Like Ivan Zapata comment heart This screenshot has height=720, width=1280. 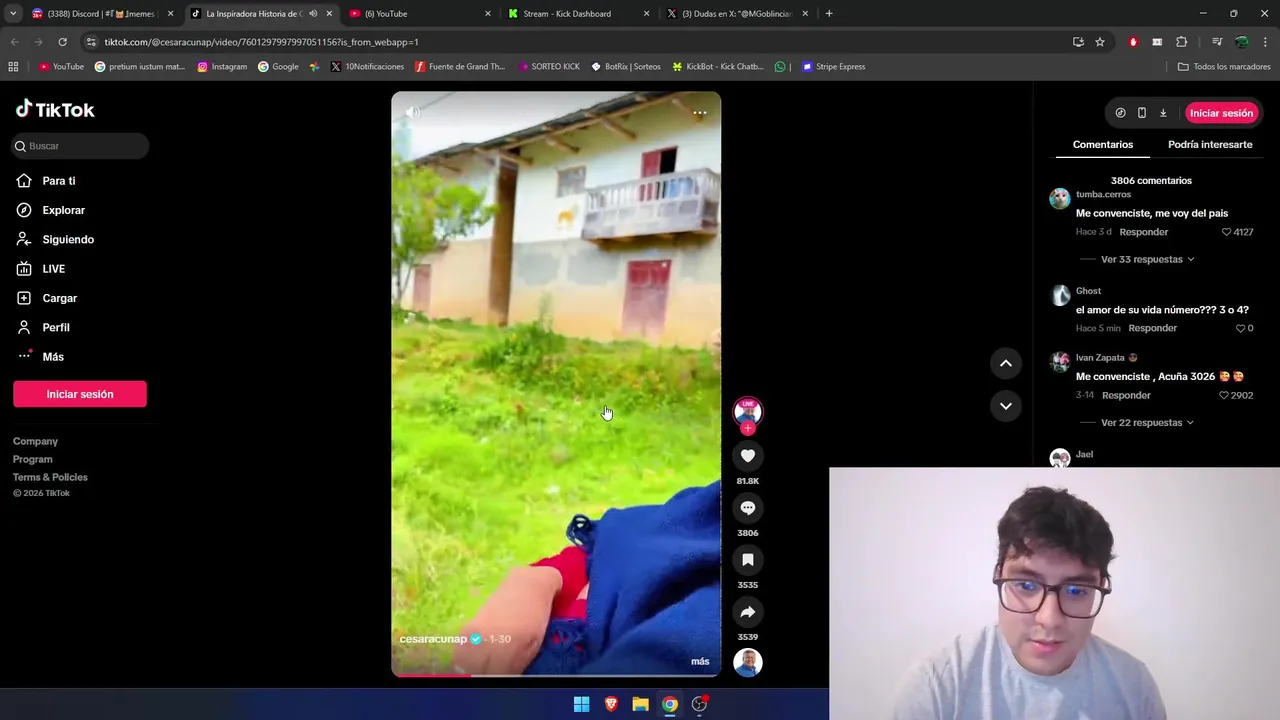point(1224,395)
